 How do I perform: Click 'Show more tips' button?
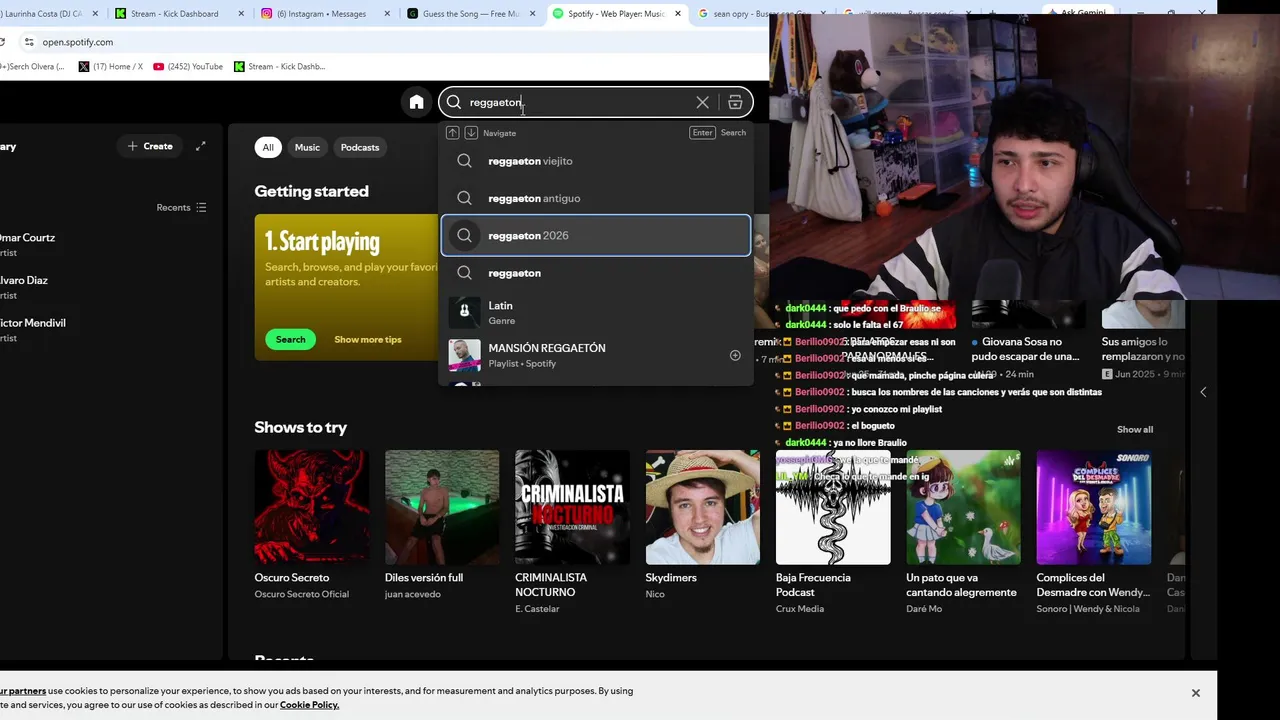[368, 339]
